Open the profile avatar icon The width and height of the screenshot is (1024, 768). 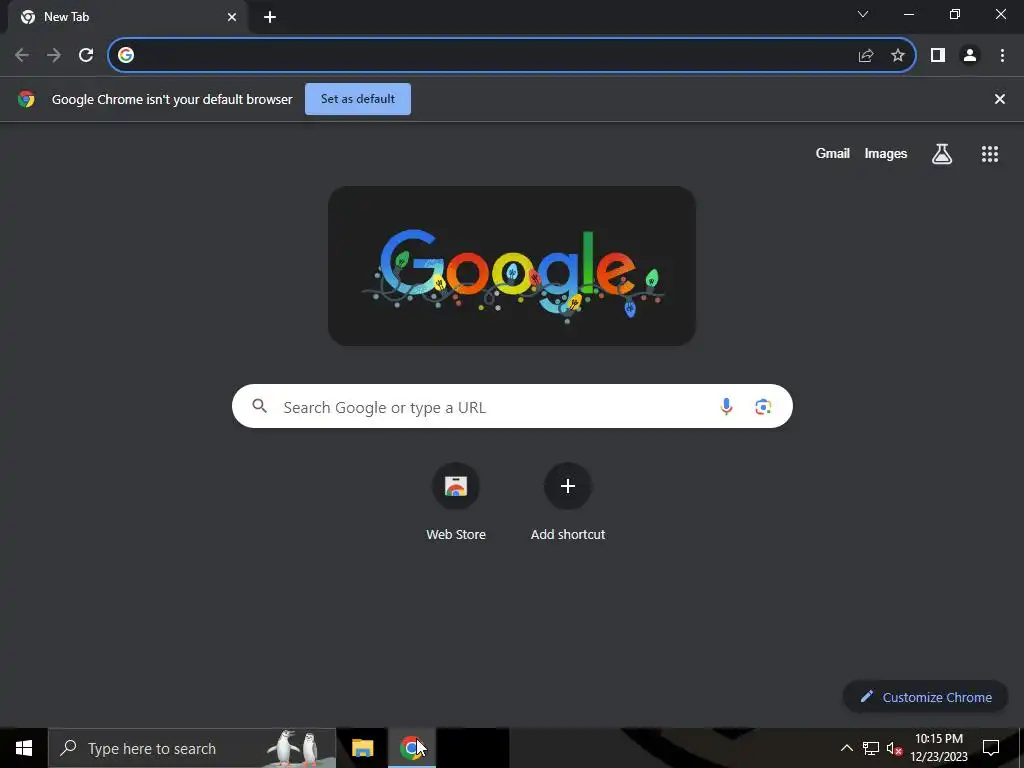click(x=970, y=55)
